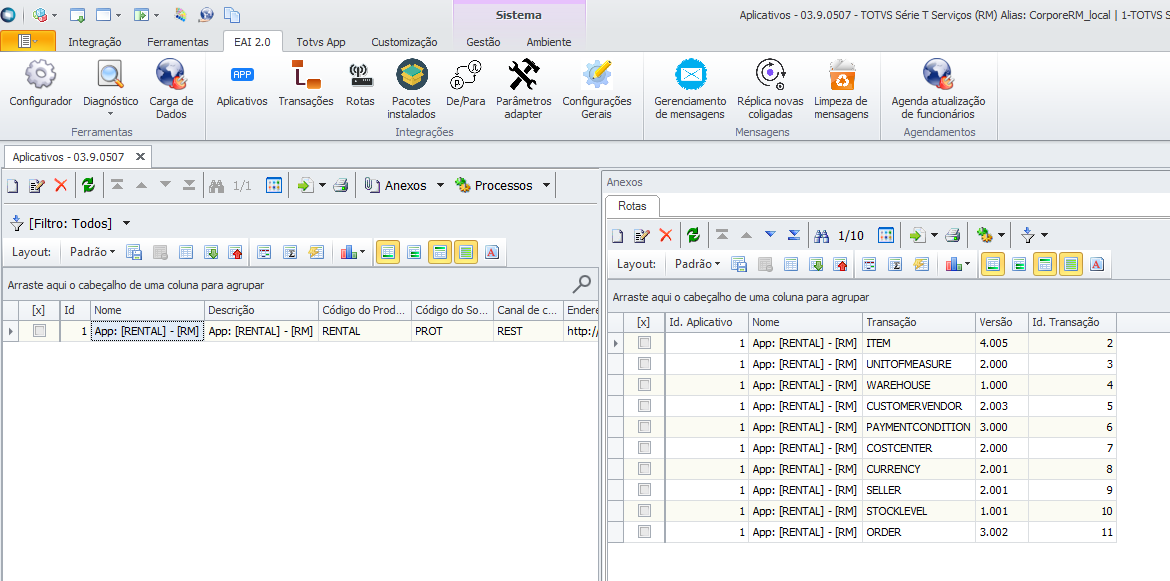
Task: Open the Rotas ribbon icon
Action: point(360,84)
